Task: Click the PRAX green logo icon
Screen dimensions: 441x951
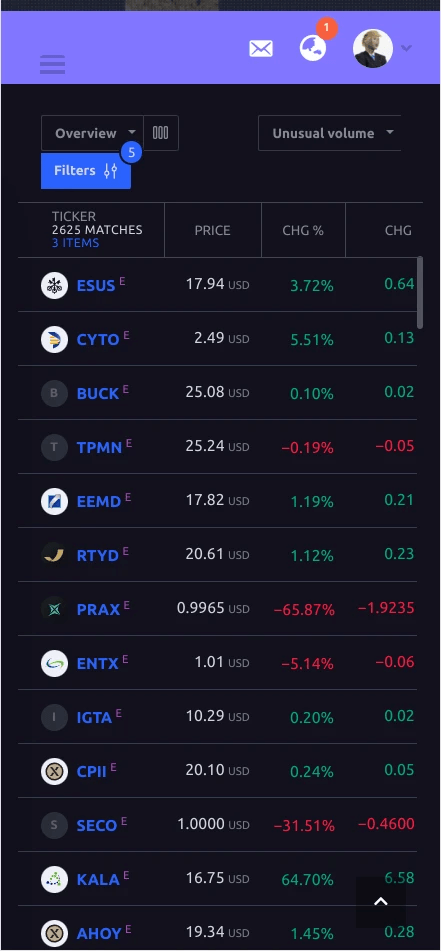Action: 54,610
